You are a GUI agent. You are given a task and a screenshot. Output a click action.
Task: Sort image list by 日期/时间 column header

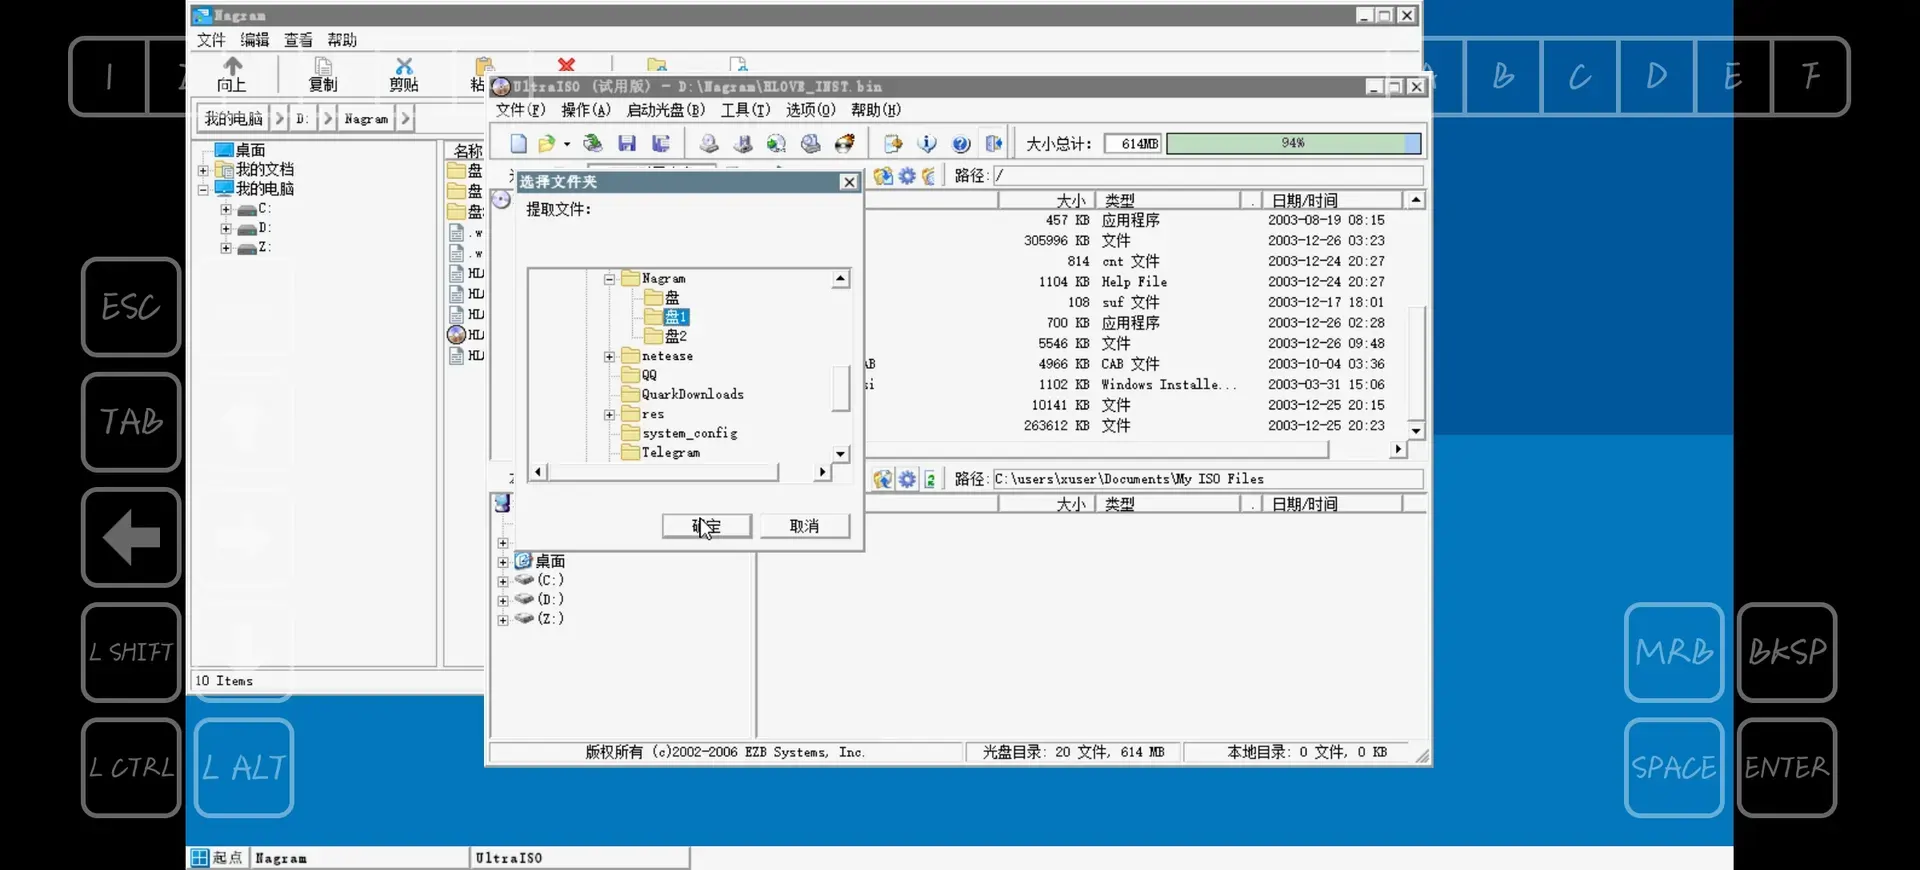1331,200
